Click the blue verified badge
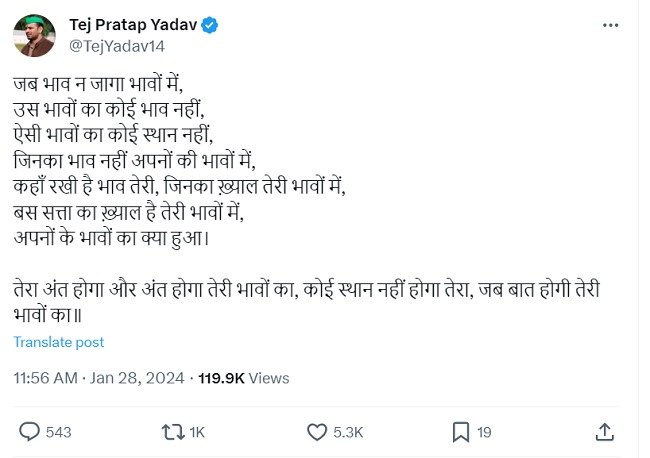This screenshot has width=650, height=458. 211,24
